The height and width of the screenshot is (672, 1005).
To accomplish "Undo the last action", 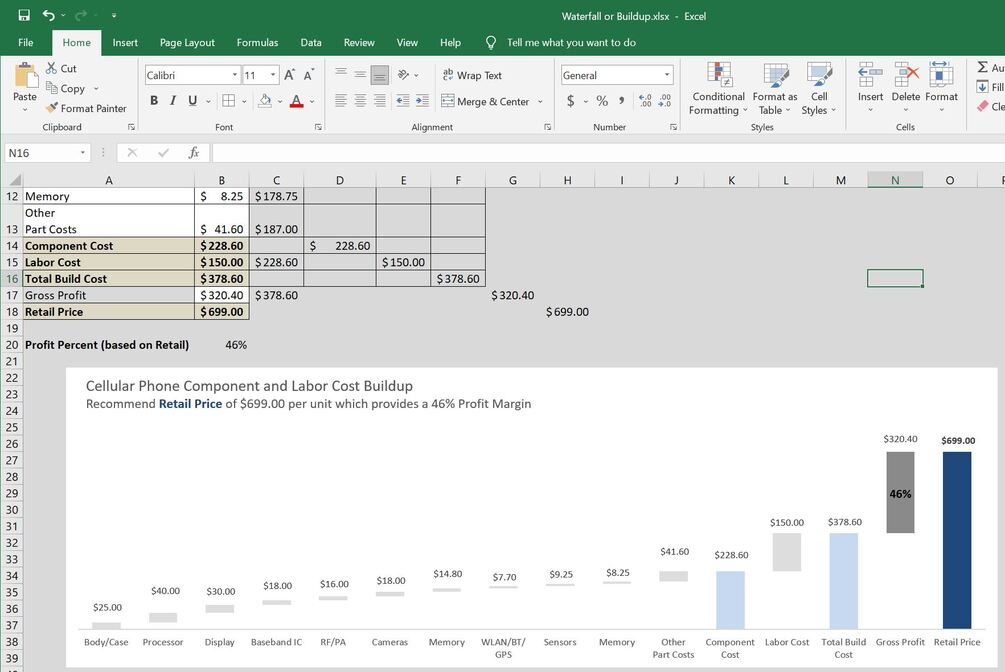I will 49,15.
